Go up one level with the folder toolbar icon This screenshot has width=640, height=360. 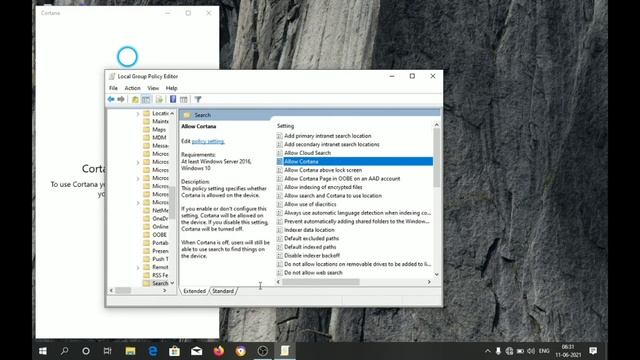(x=135, y=99)
